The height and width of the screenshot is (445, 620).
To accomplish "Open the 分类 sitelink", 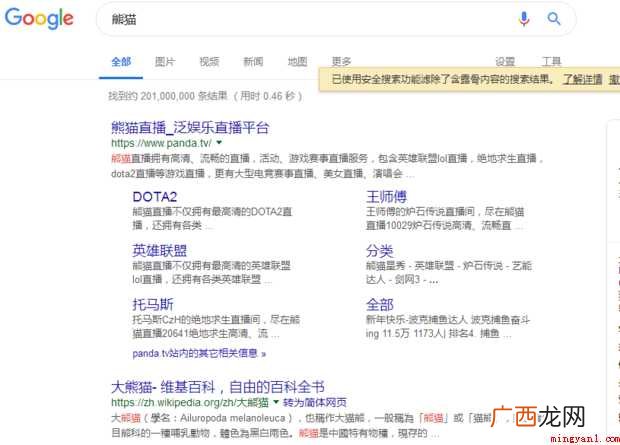I will click(380, 250).
